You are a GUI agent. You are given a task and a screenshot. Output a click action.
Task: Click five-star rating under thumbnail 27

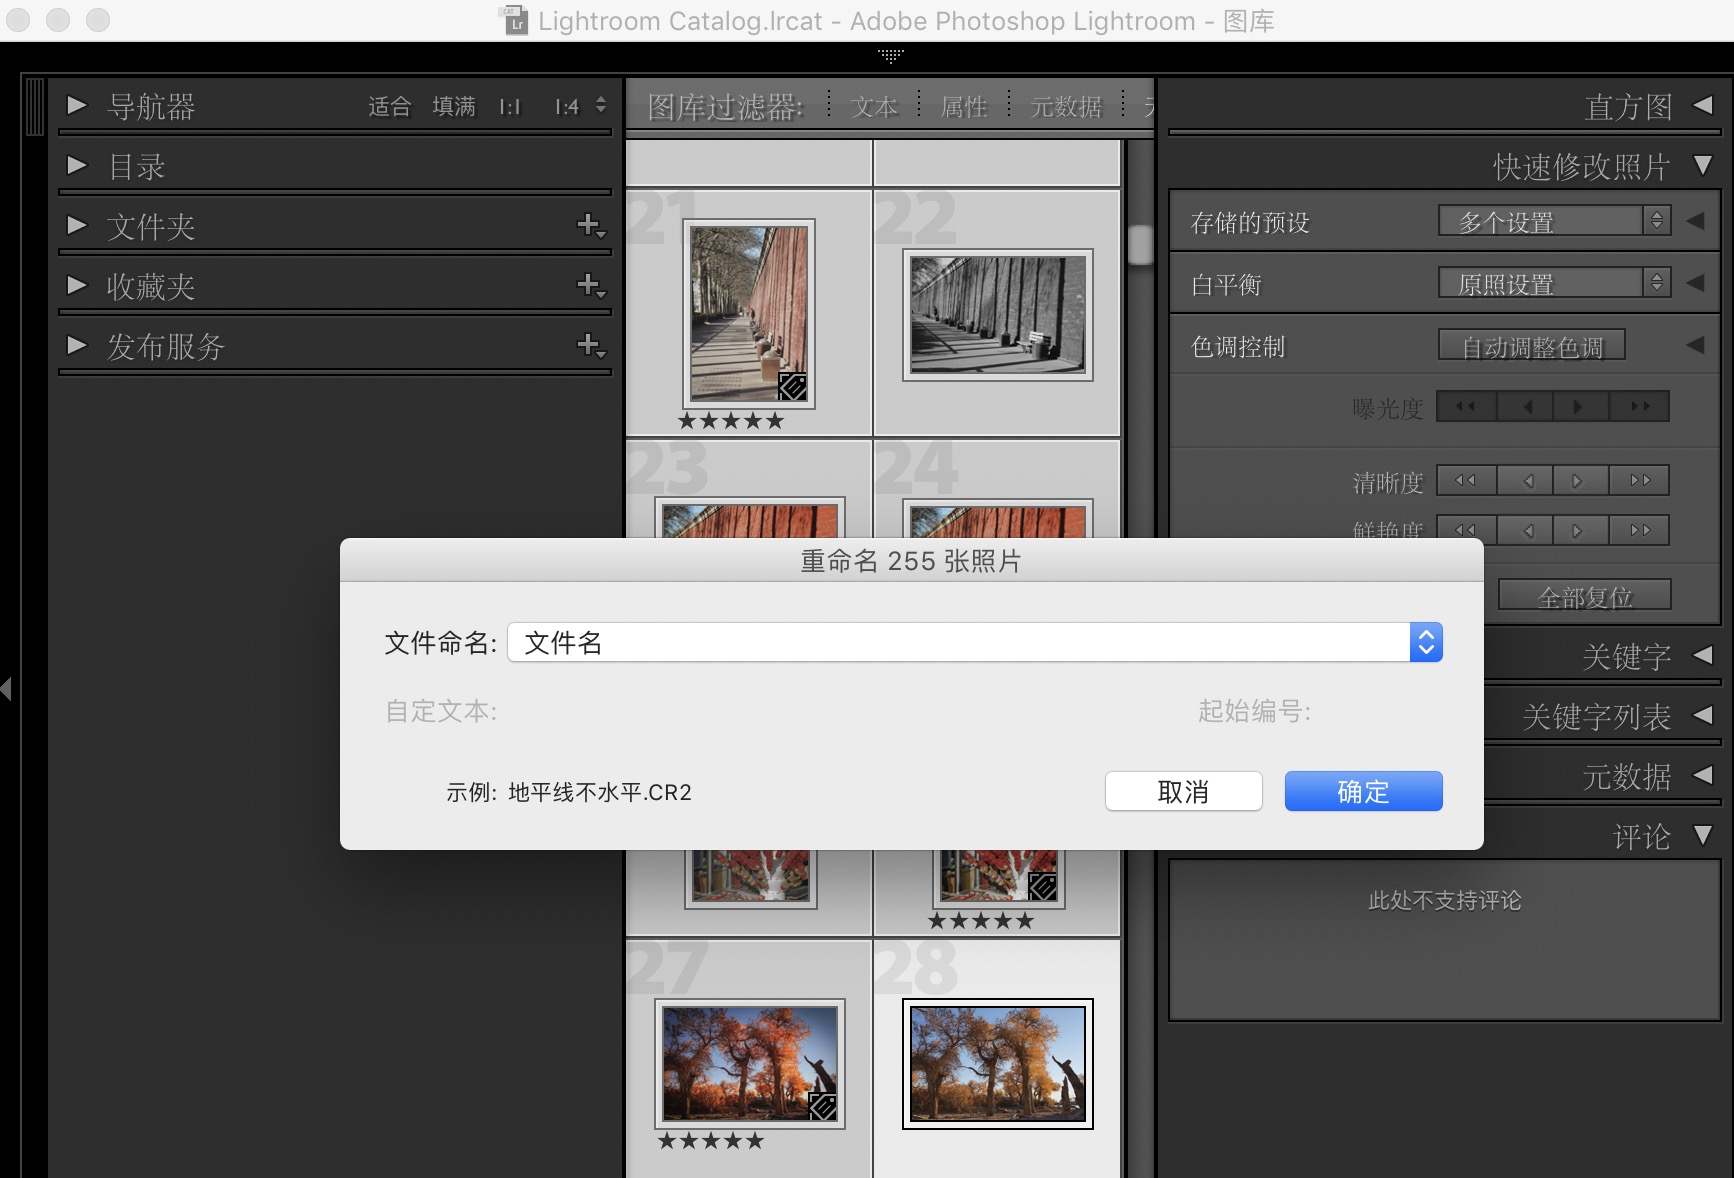711,1141
